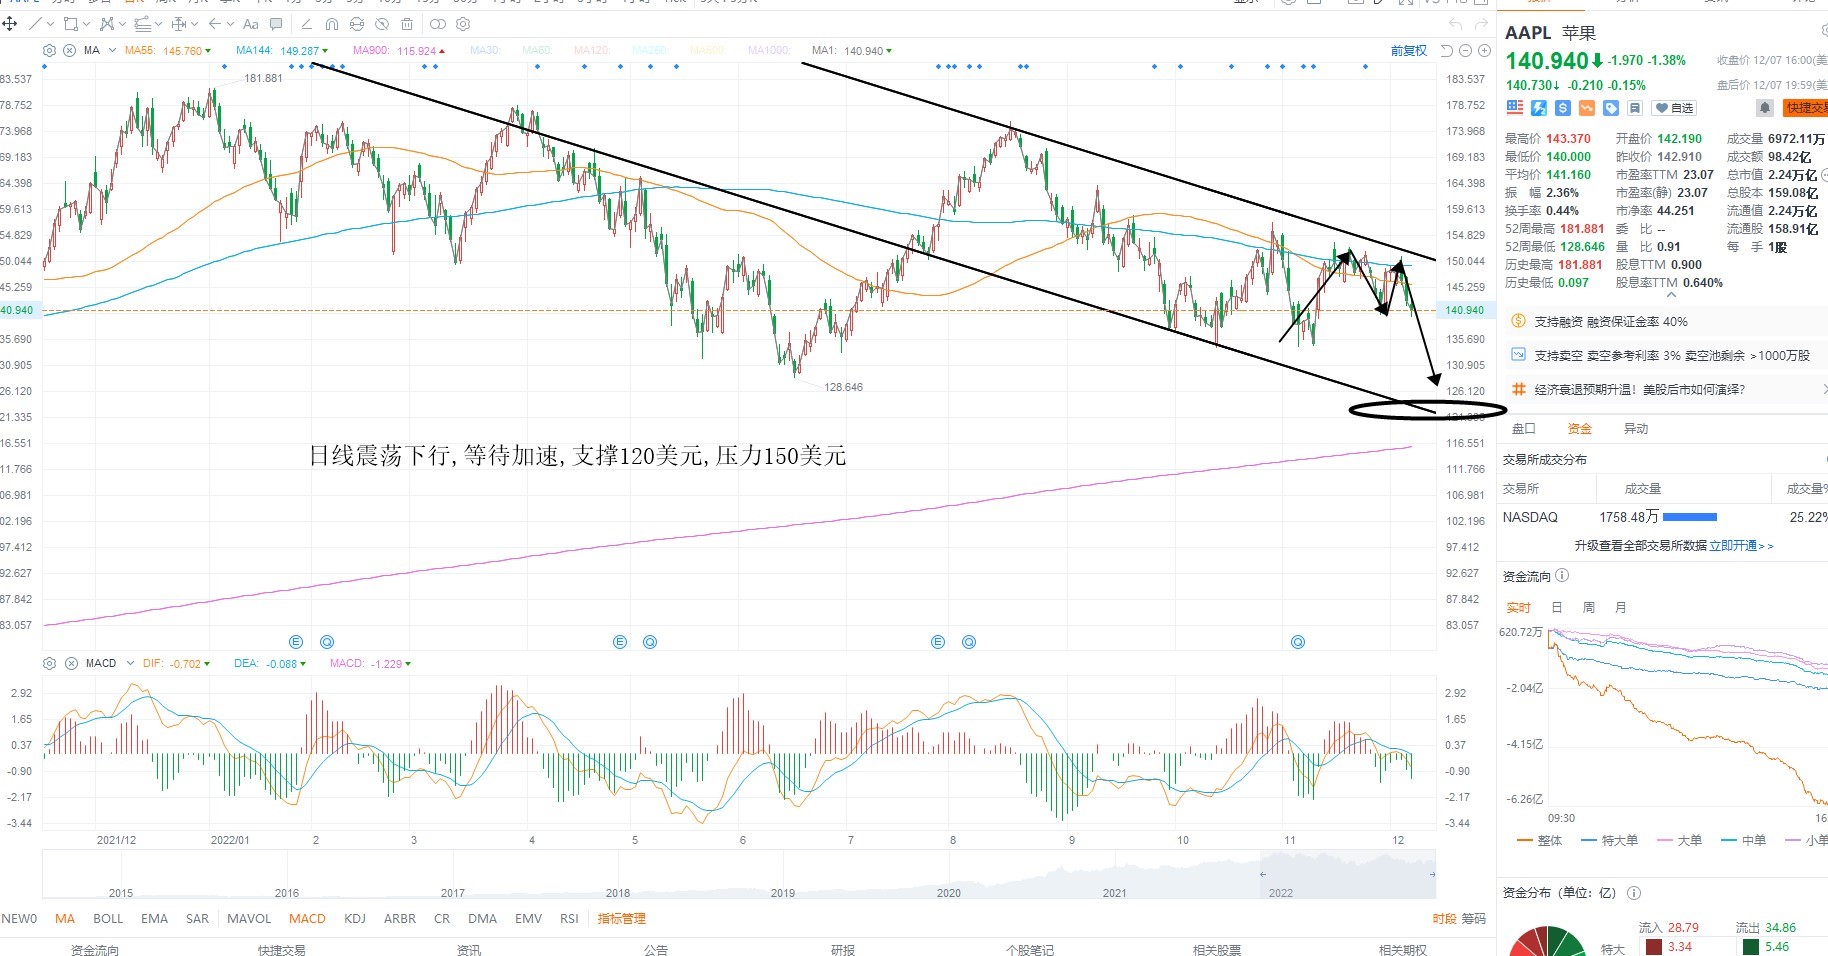1828x956 pixels.
Task: Click the 前复权 adjustment setting
Action: pos(1408,50)
